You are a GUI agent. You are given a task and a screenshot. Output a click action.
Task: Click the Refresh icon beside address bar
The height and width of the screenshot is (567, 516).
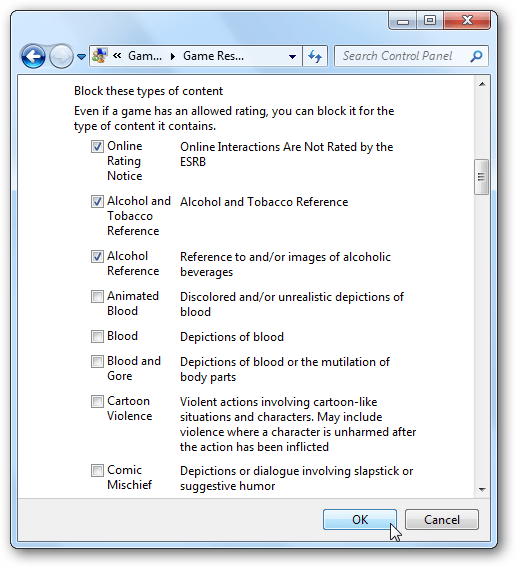[315, 56]
